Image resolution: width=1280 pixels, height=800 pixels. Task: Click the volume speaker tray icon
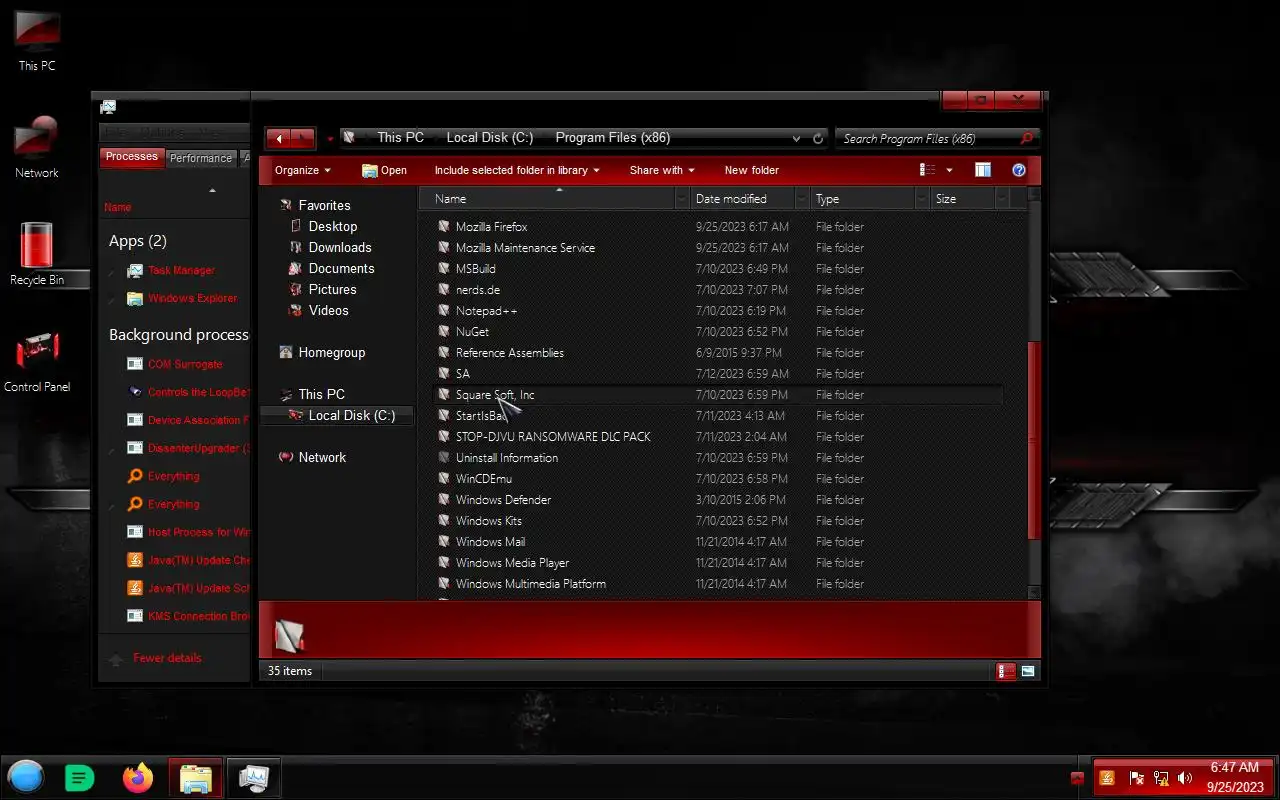(1185, 778)
